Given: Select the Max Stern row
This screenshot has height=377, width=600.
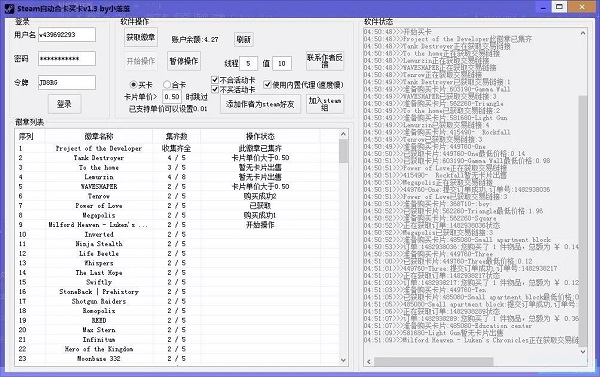Looking at the screenshot, I should pos(177,330).
